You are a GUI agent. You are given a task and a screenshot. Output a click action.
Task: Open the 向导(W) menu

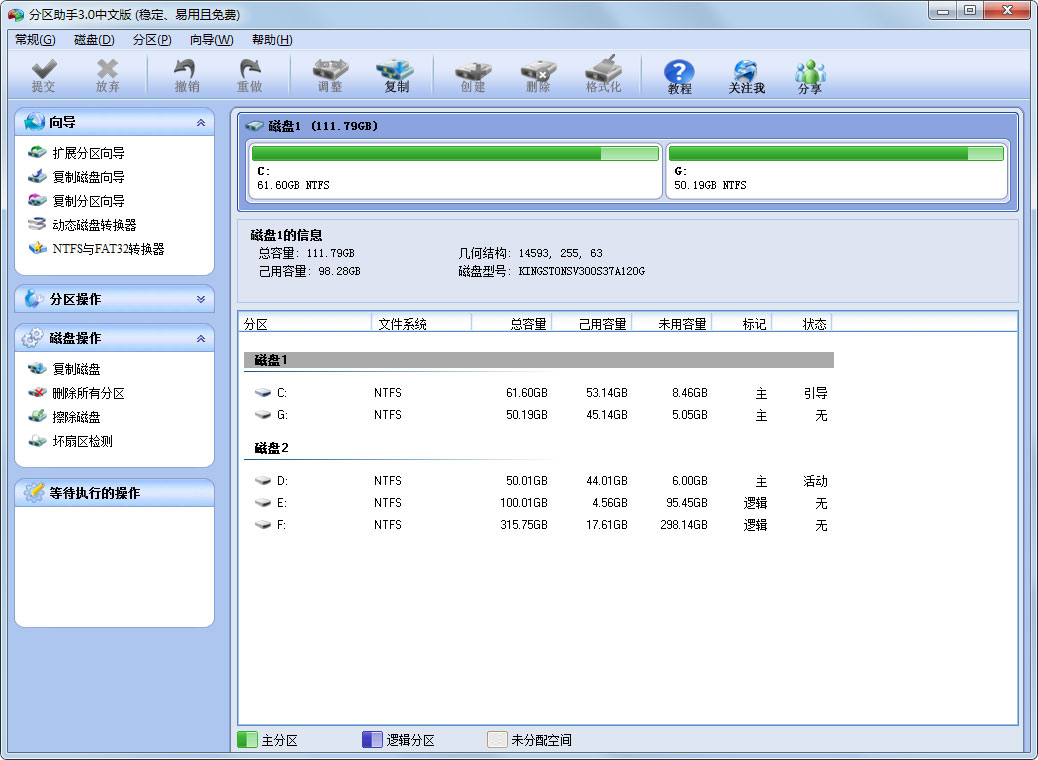pyautogui.click(x=211, y=40)
